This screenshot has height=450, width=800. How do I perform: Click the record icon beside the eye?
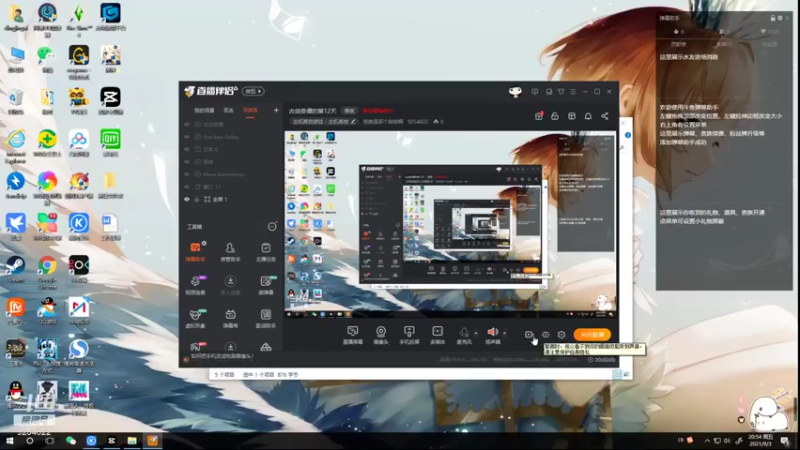pos(529,335)
